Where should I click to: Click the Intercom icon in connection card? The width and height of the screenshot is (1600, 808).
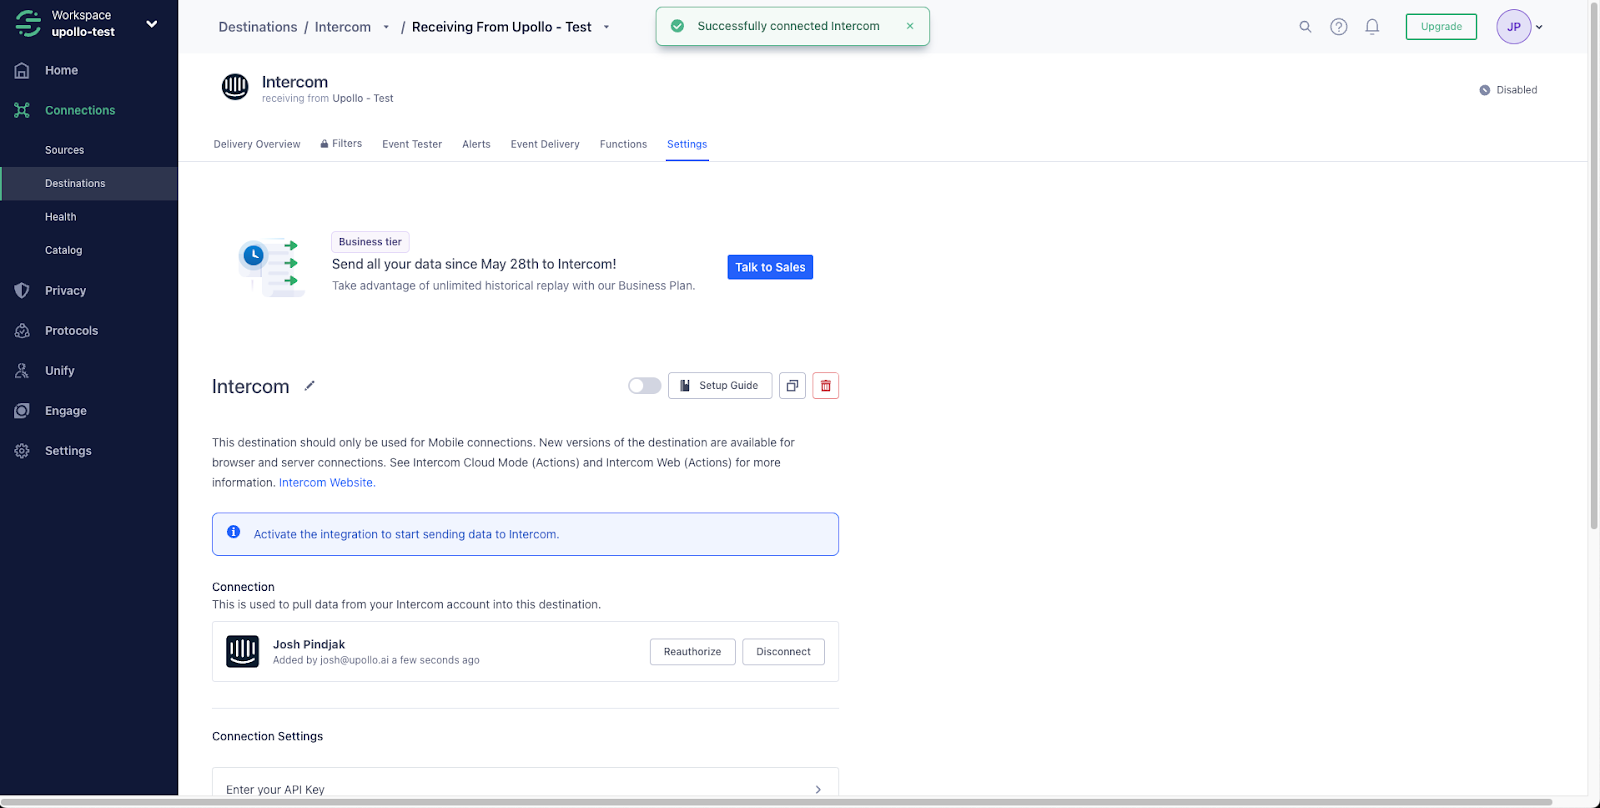coord(243,652)
